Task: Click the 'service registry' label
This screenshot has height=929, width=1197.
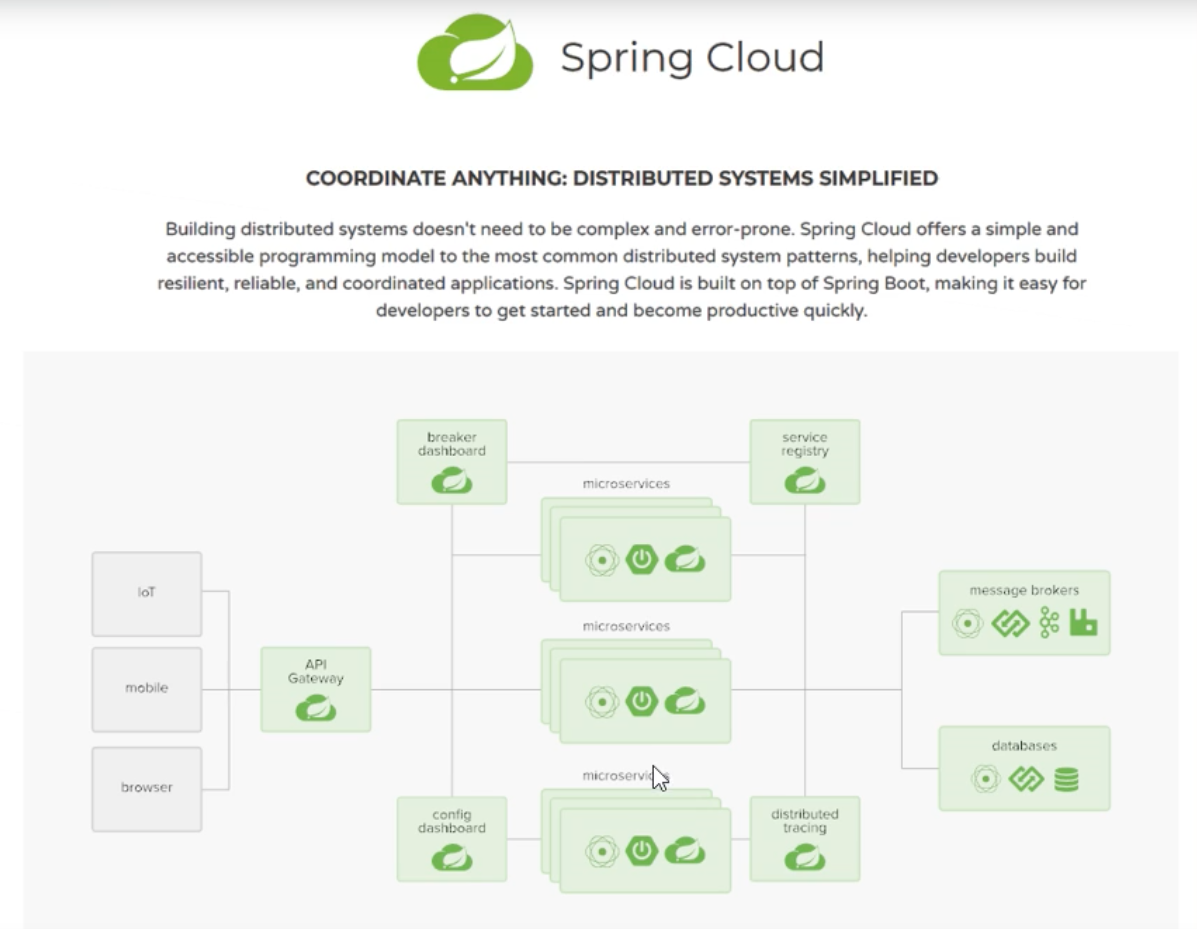Action: coord(805,444)
